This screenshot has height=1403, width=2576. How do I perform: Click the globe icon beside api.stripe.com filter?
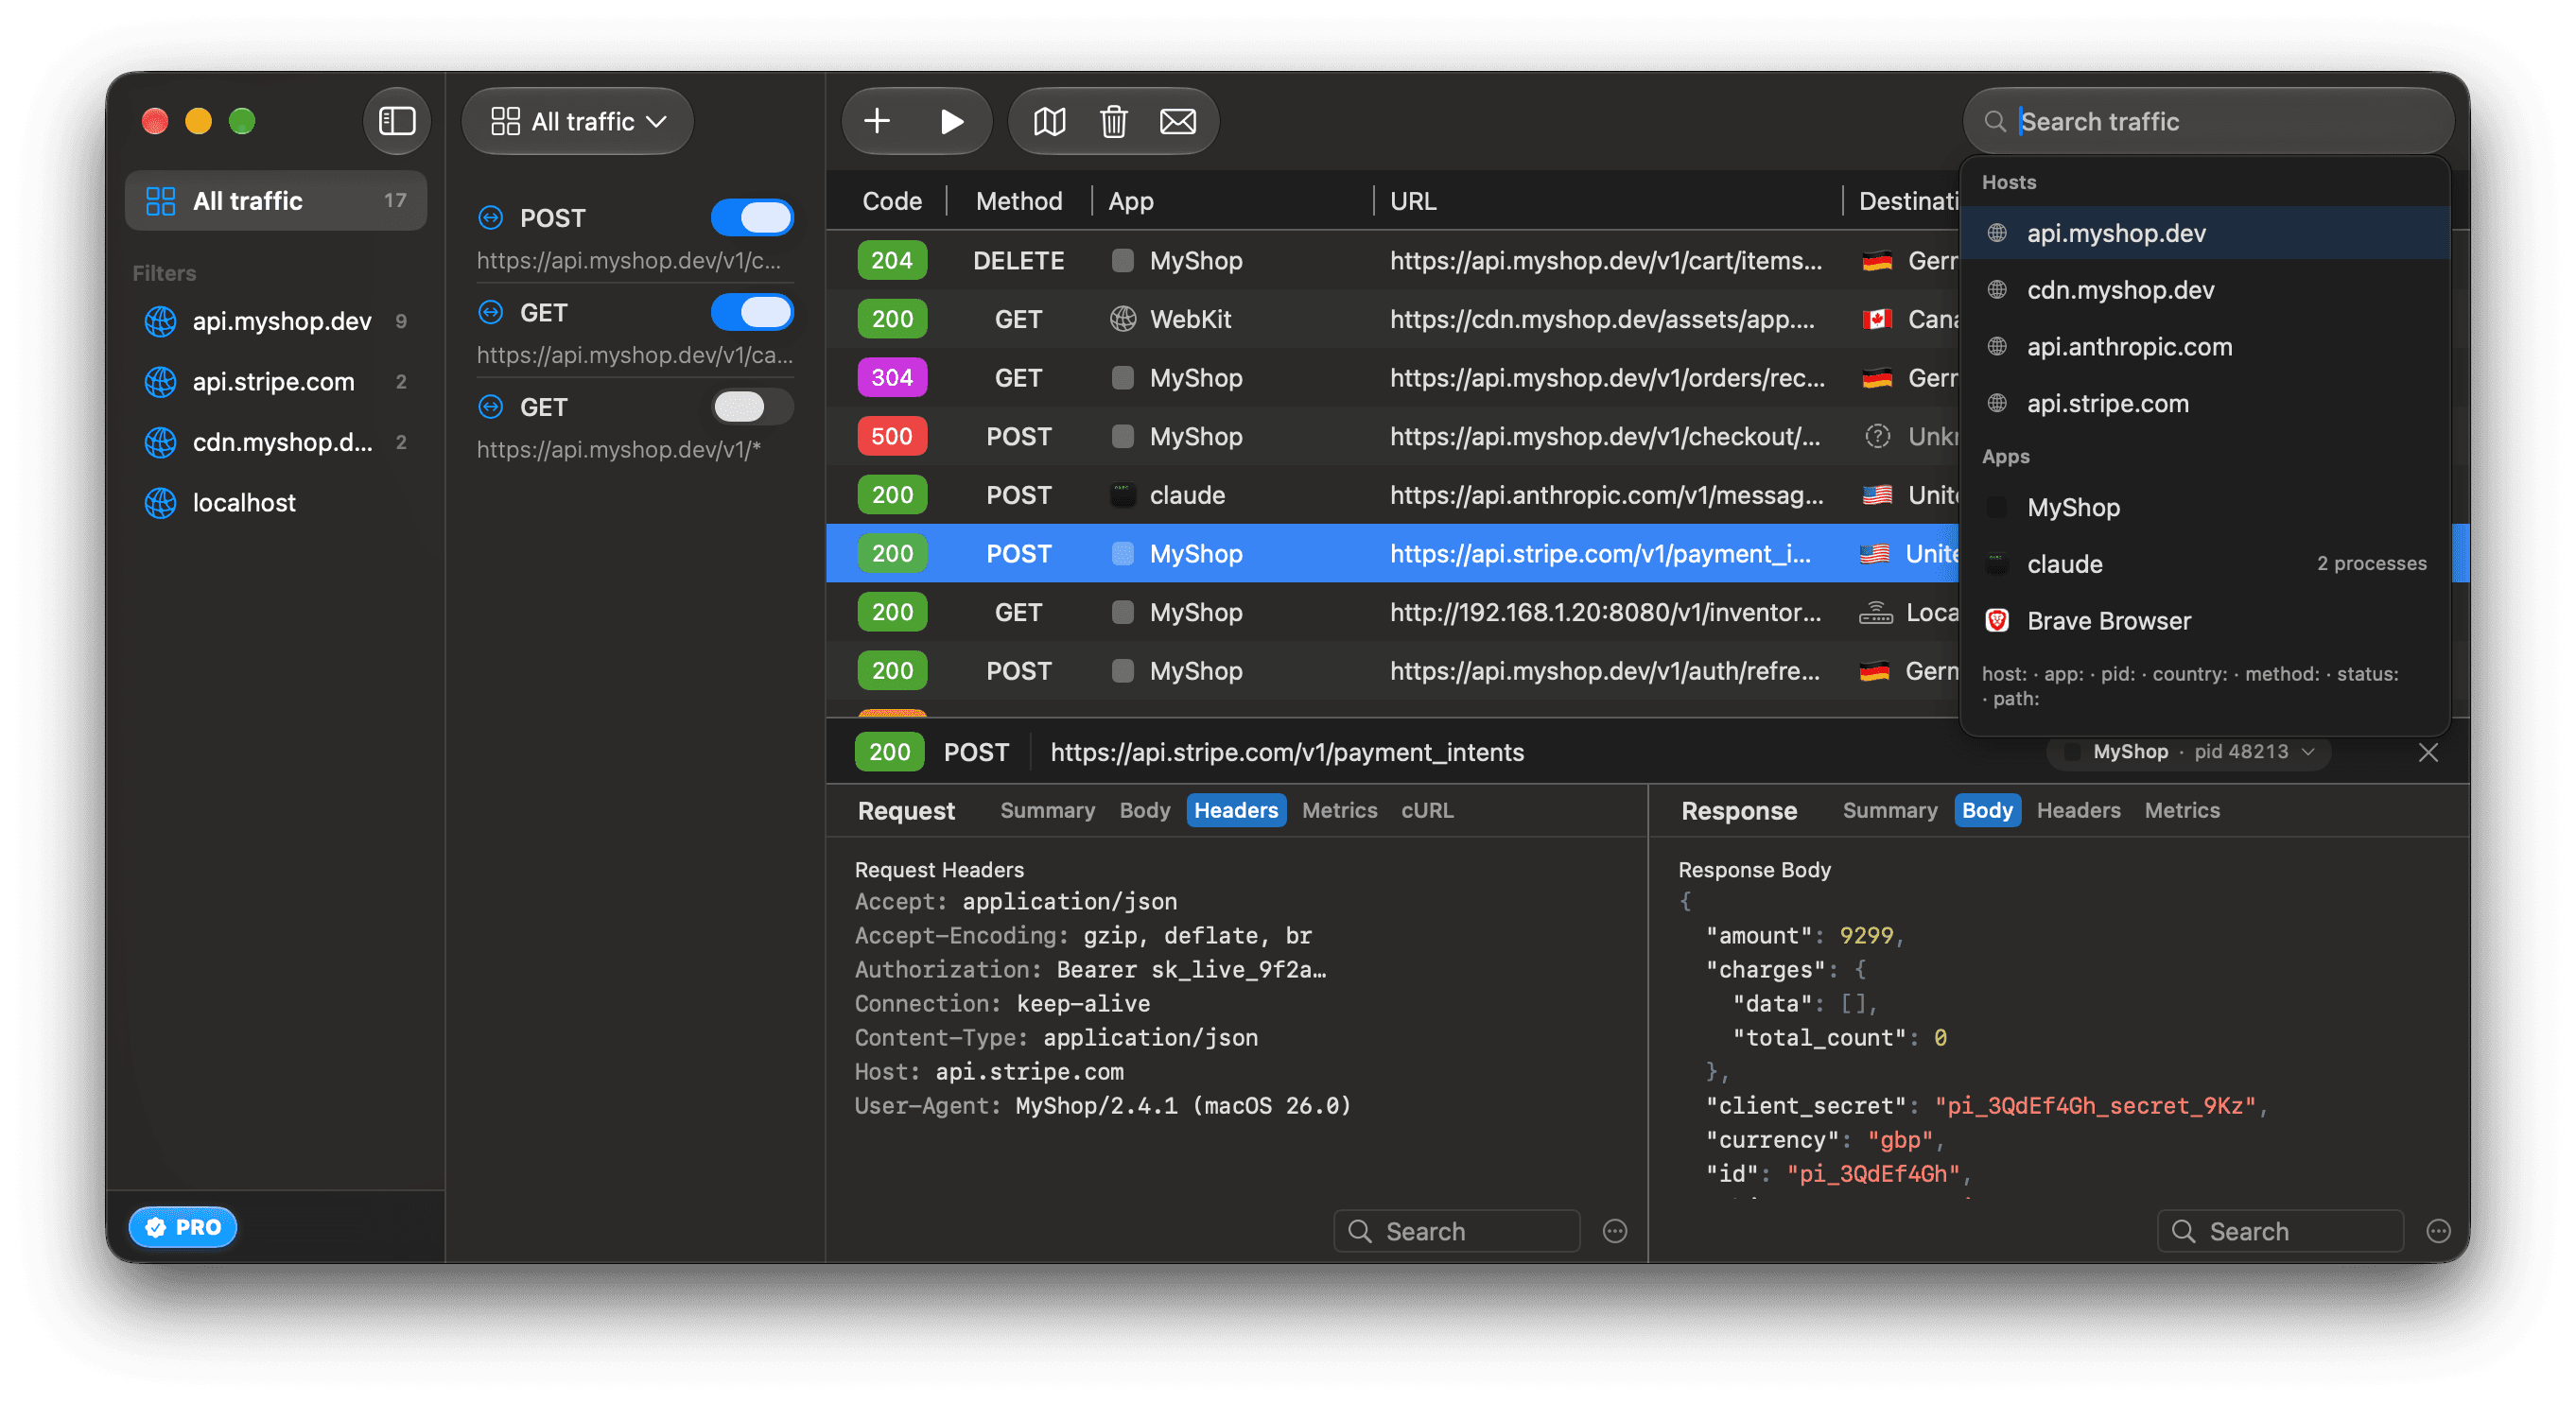click(160, 381)
